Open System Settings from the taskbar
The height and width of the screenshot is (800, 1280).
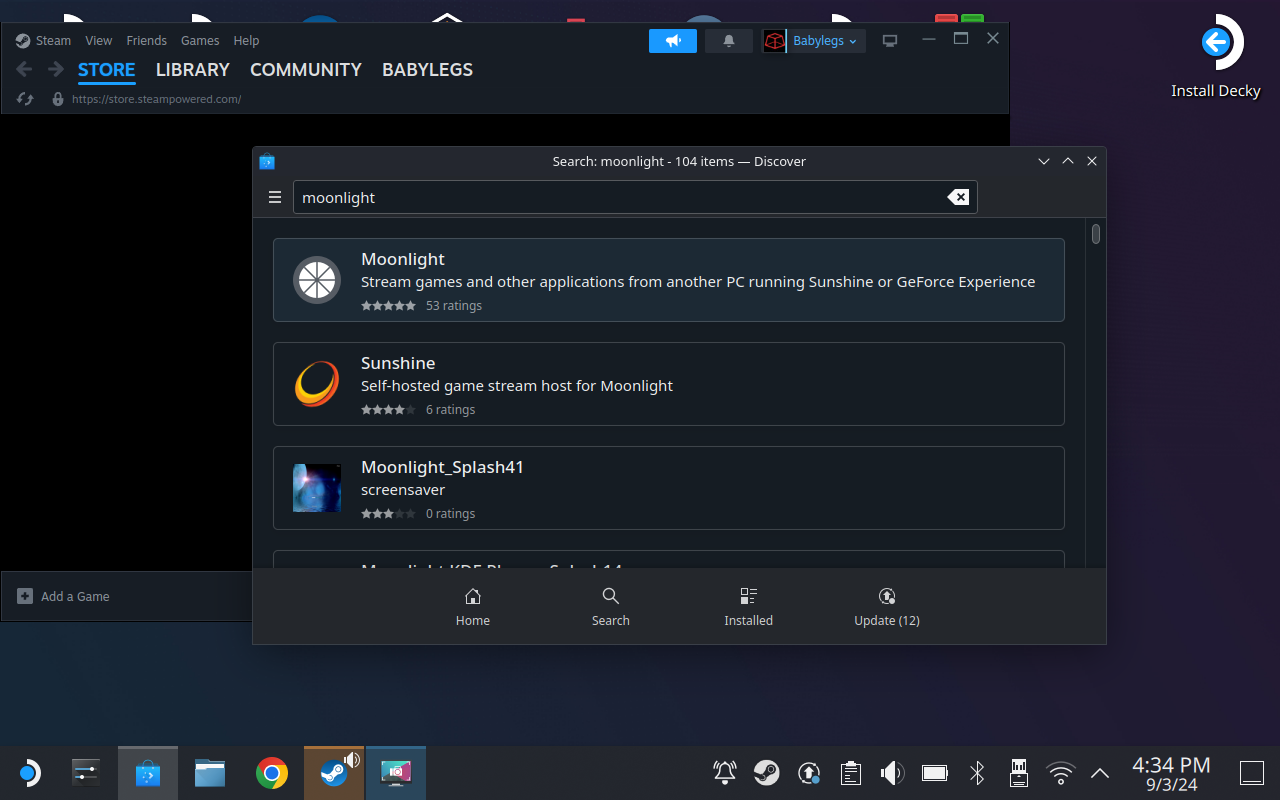pyautogui.click(x=86, y=773)
